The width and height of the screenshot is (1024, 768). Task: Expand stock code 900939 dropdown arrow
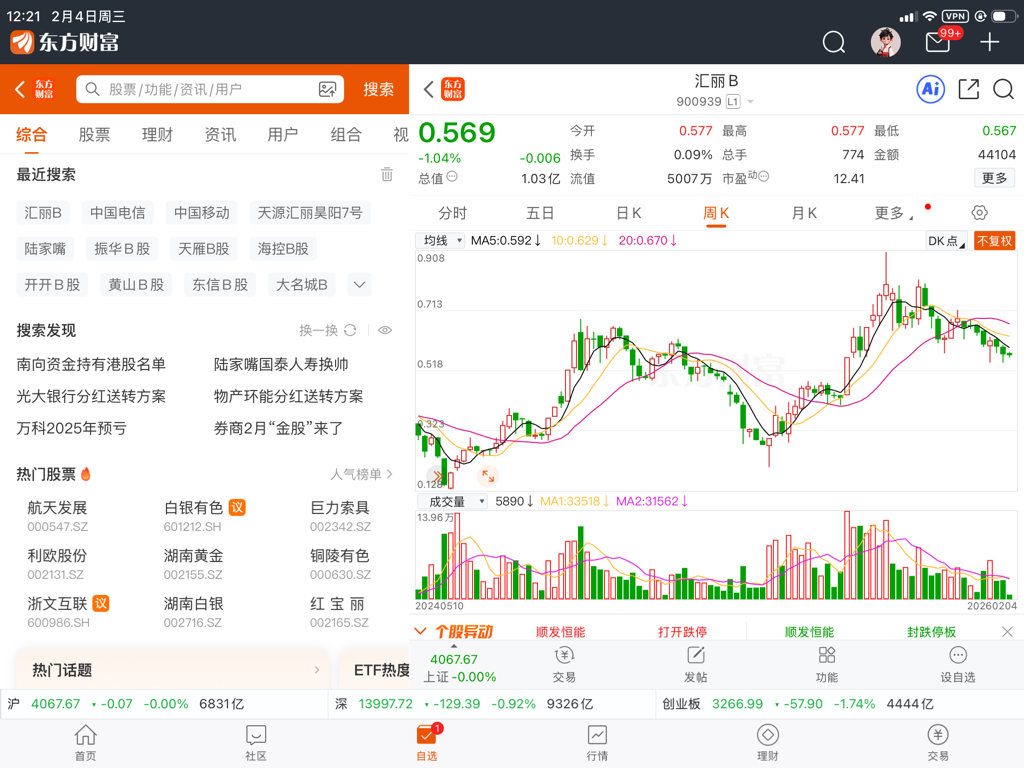click(750, 102)
